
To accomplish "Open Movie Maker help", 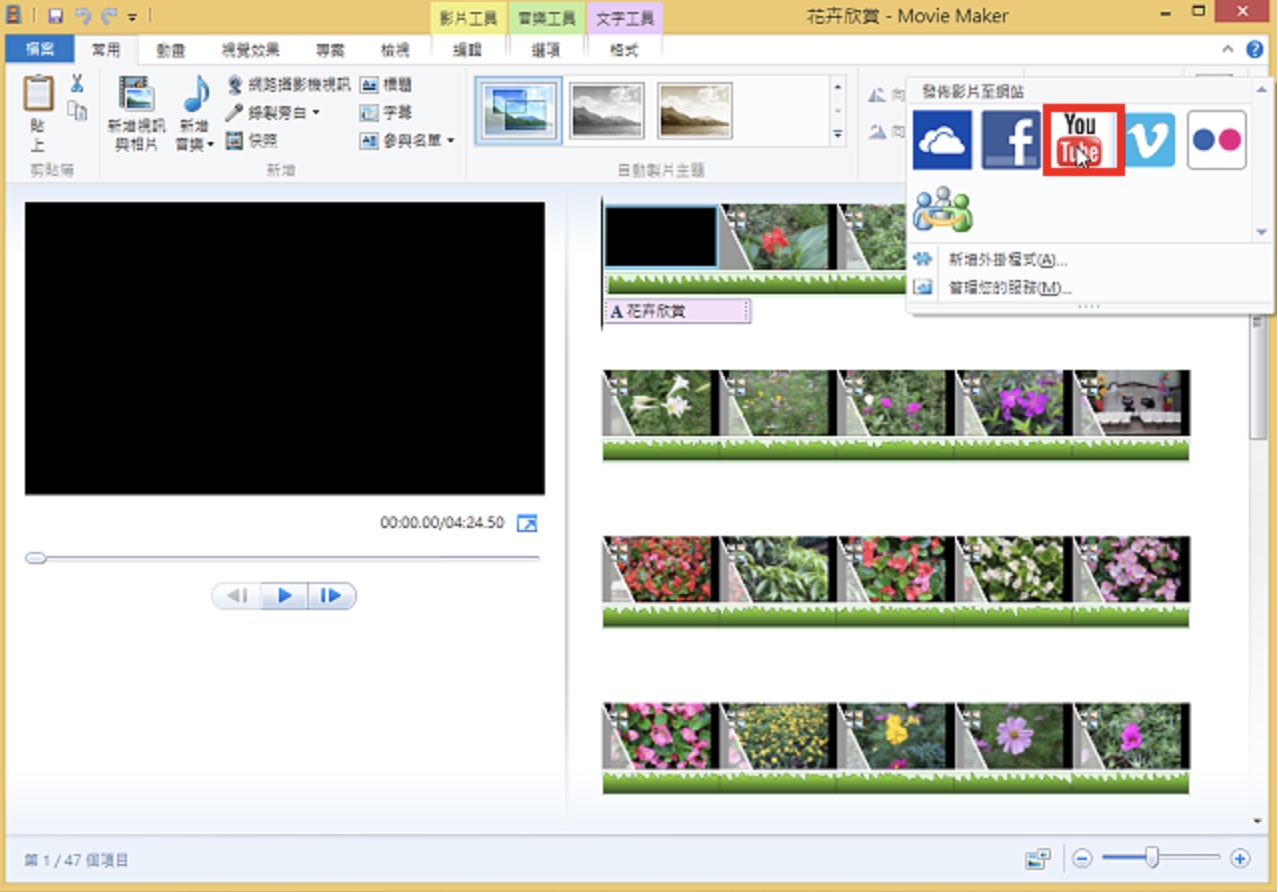I will 1254,49.
